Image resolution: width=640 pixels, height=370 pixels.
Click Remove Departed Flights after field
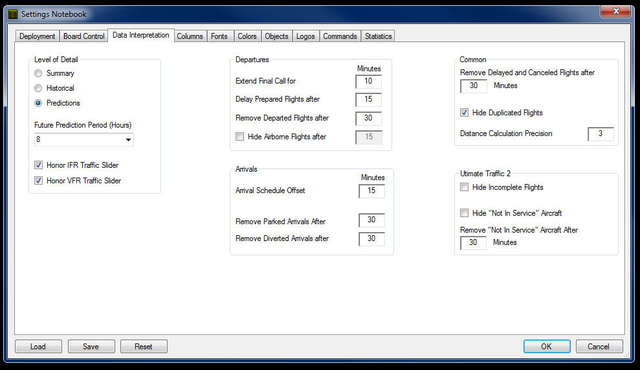click(x=369, y=118)
